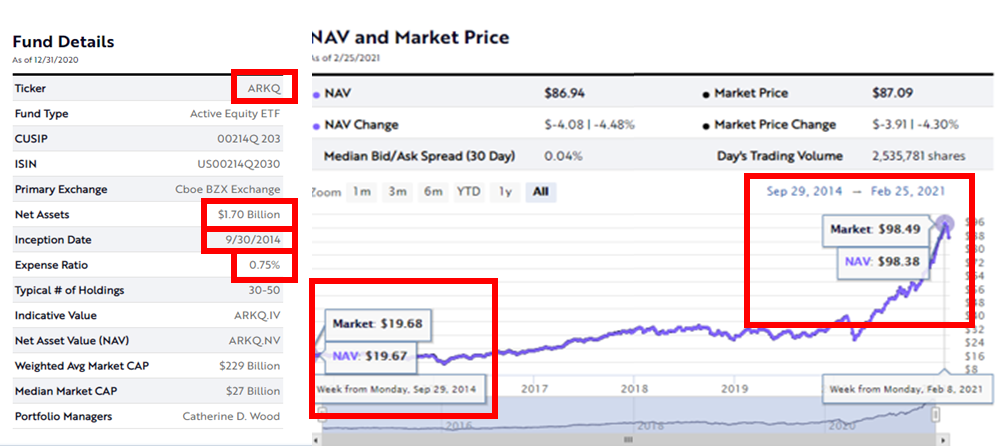This screenshot has width=1003, height=446.
Task: Click the scrollbar right arrow under chart
Action: (x=944, y=440)
